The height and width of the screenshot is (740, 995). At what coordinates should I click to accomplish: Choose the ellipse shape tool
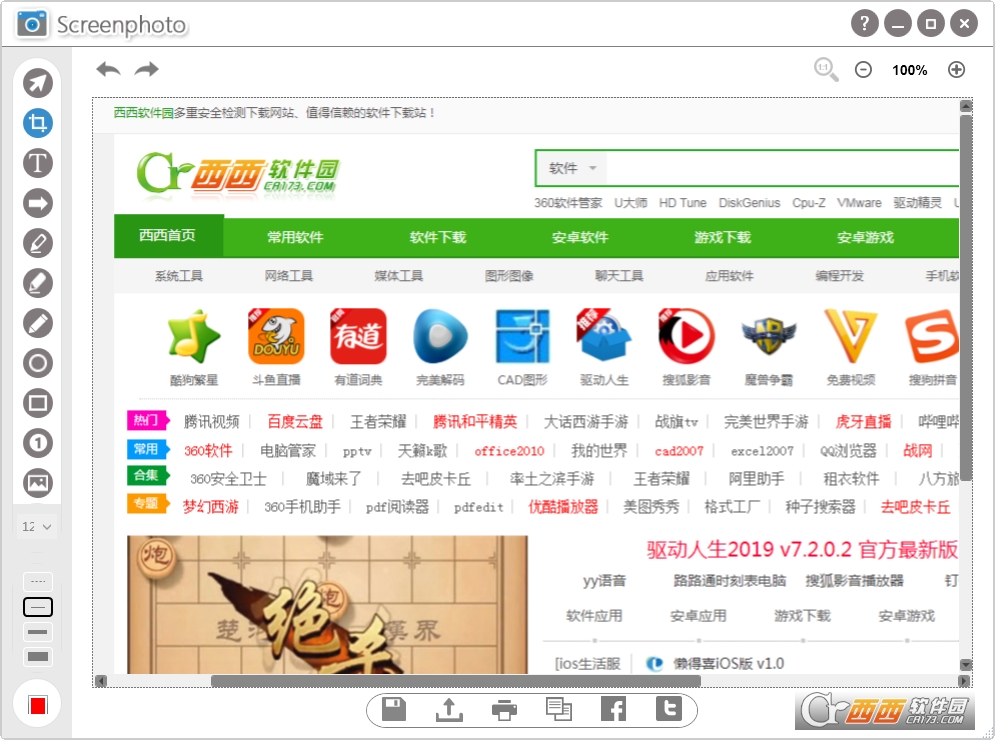click(x=37, y=363)
